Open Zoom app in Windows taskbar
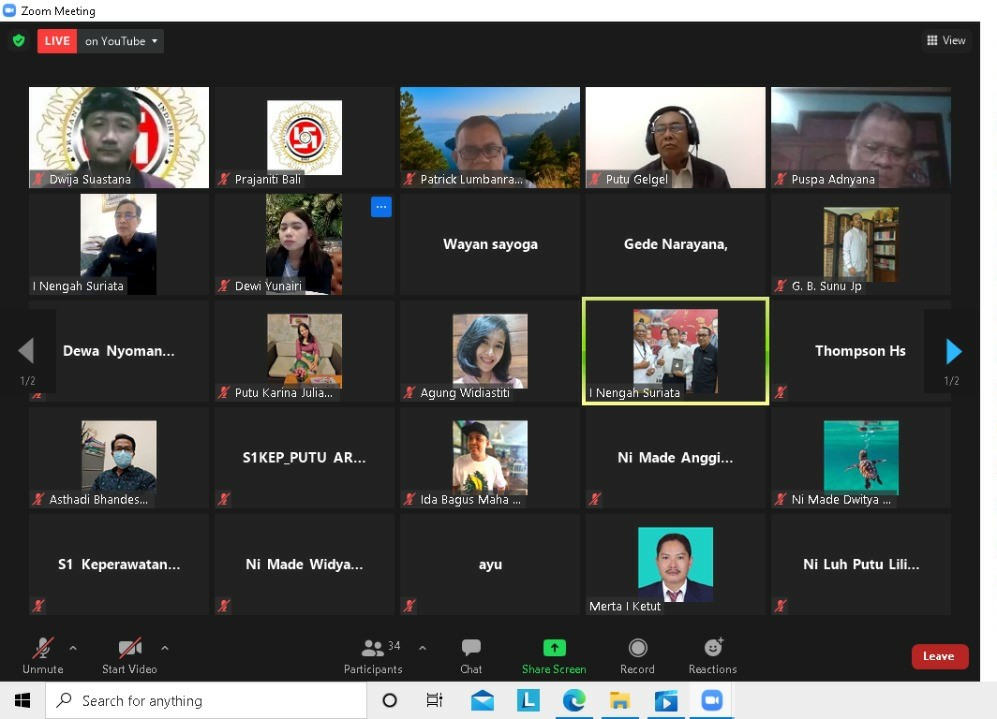Screen dimensions: 997x719 coord(712,701)
